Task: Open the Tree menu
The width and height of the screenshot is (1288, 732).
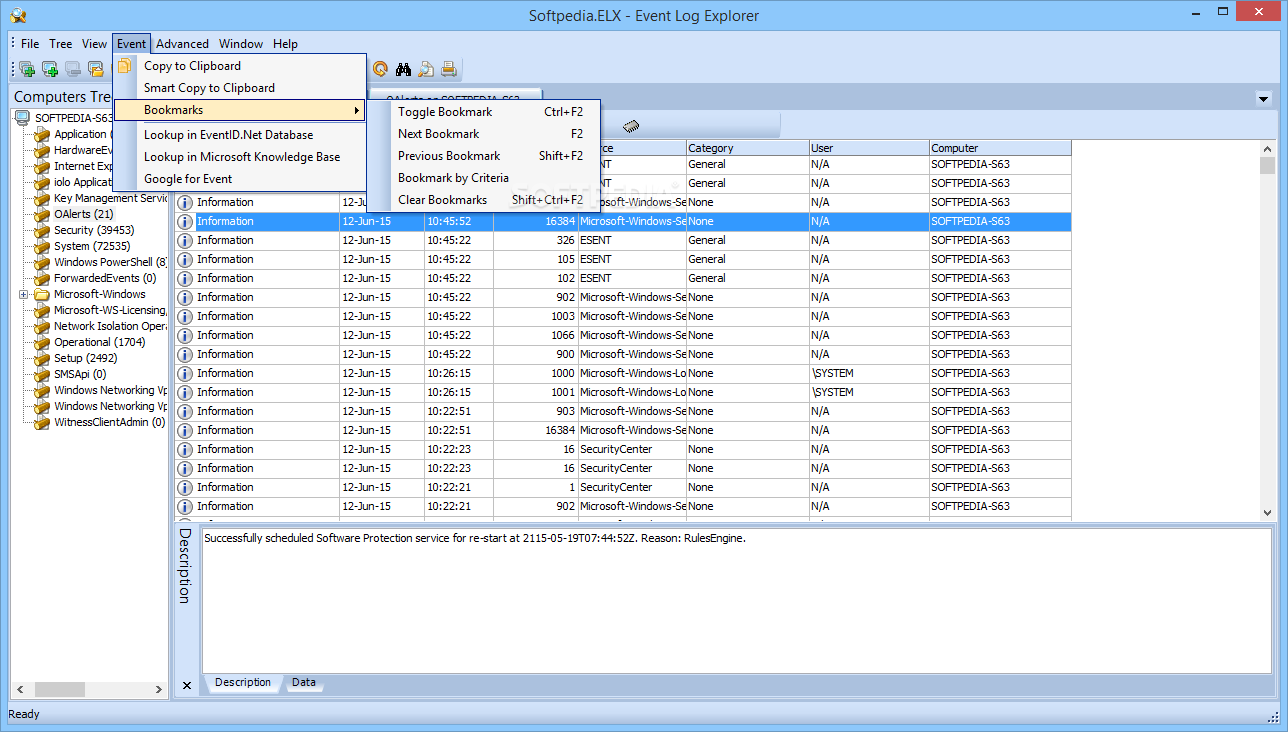Action: point(61,44)
